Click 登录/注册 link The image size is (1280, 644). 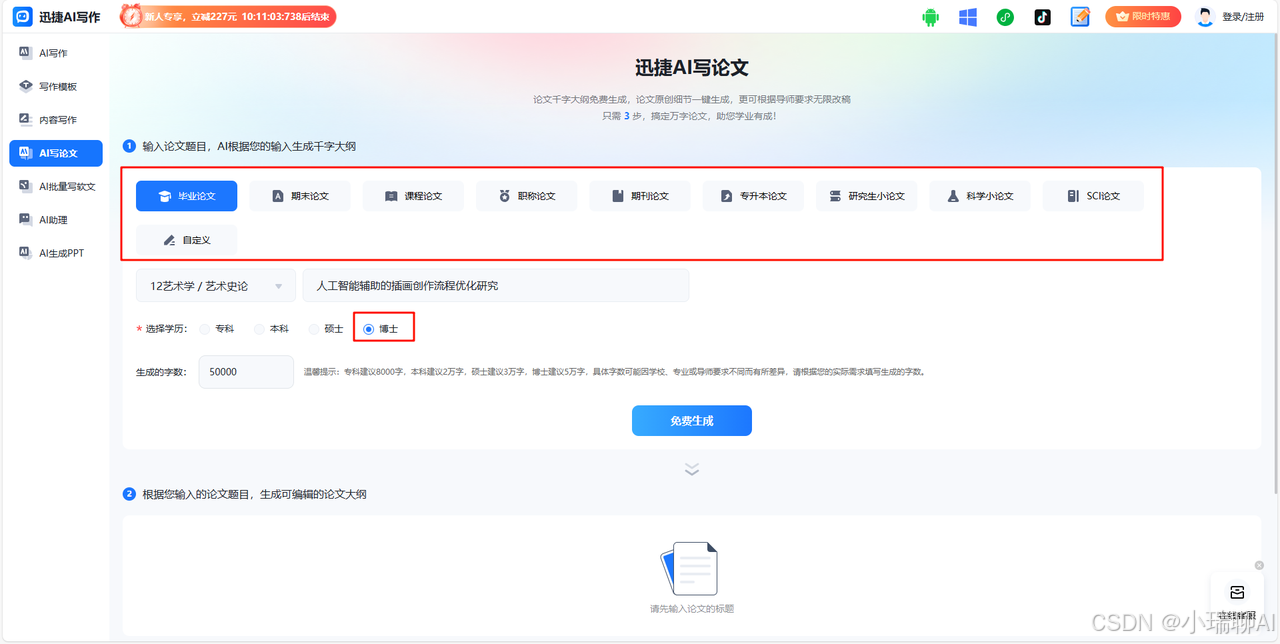pos(1243,17)
